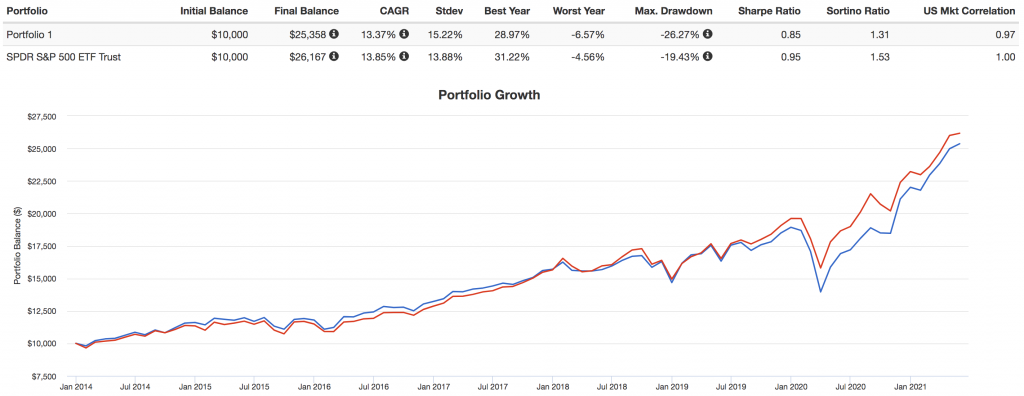Viewport: 1024px width, 396px height.
Task: Click info icon next to -26.27% drawdown
Action: [x=708, y=33]
